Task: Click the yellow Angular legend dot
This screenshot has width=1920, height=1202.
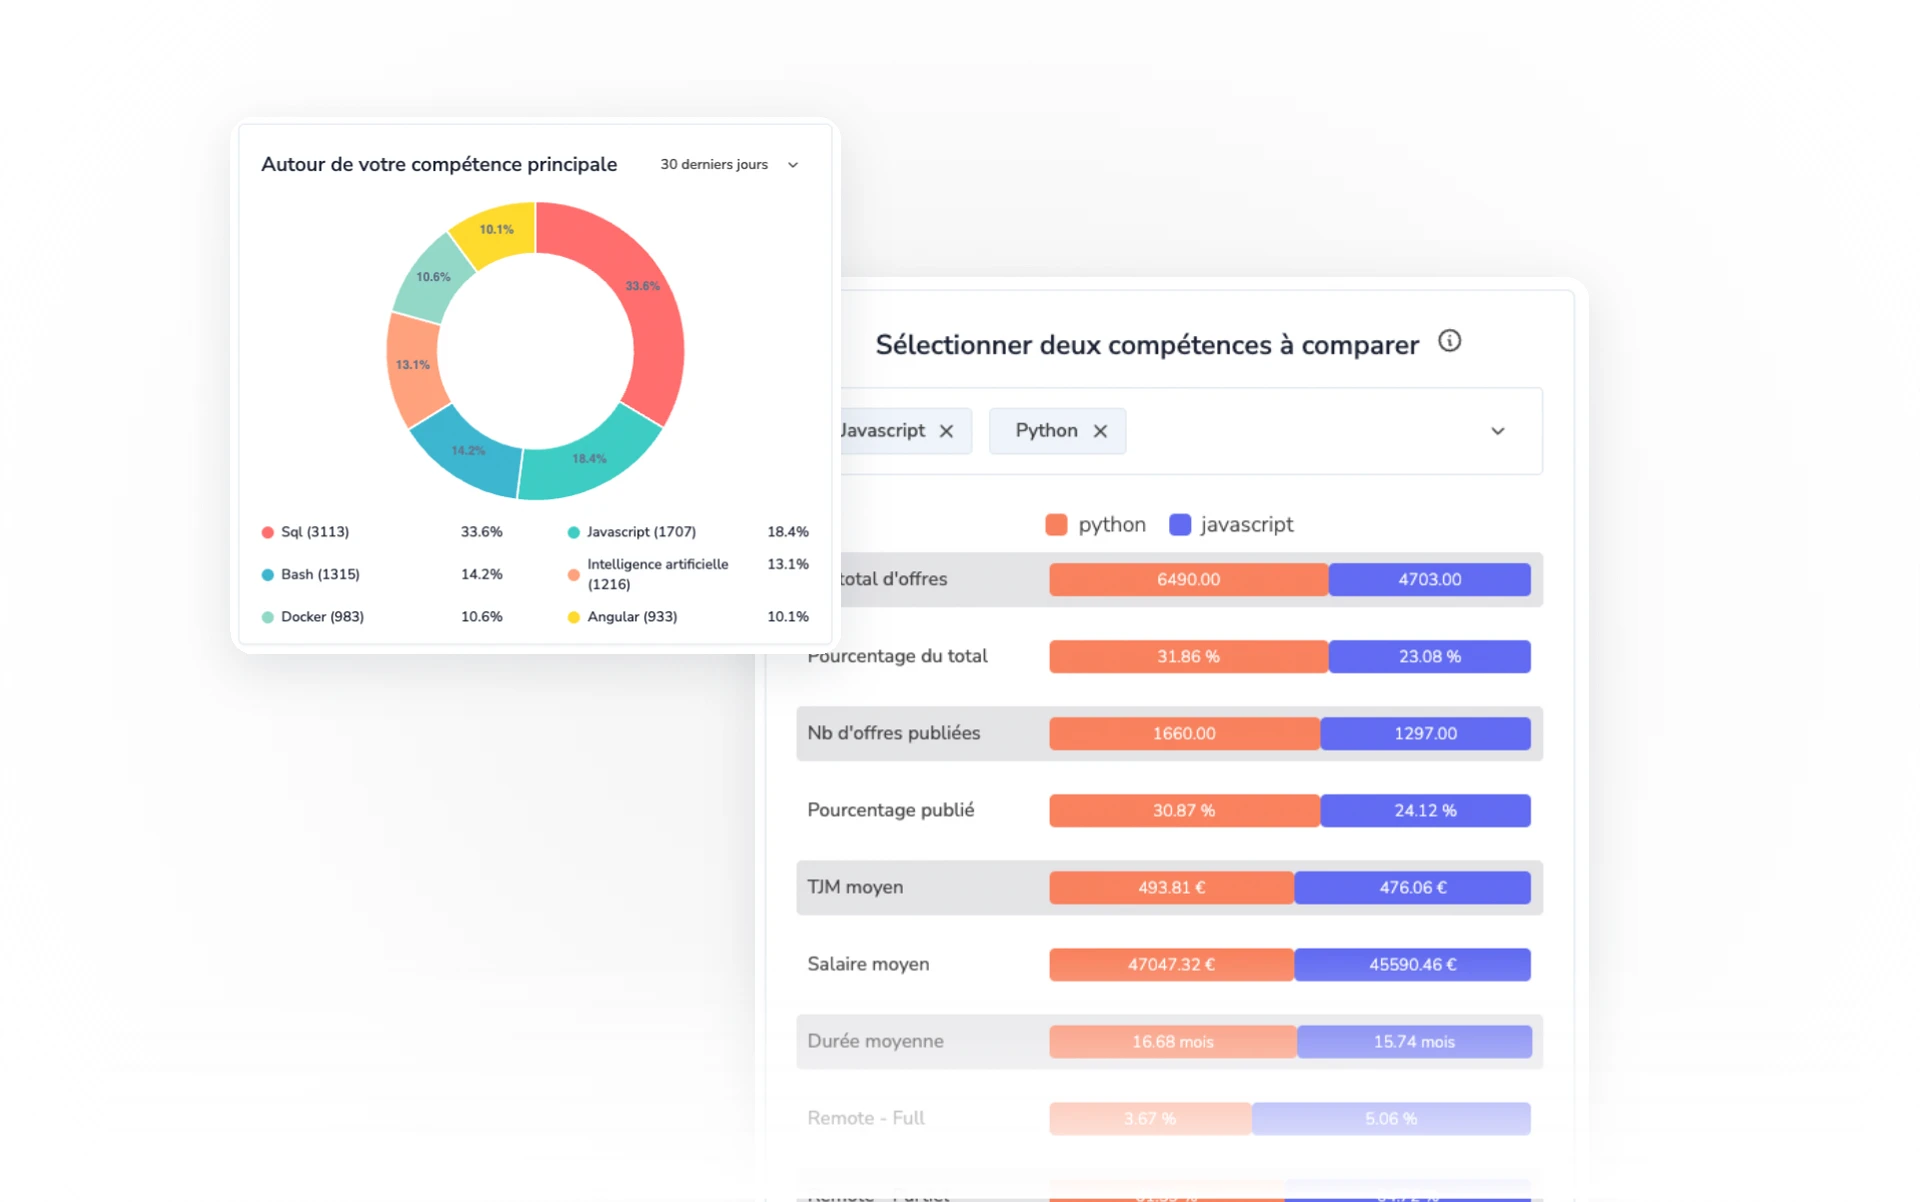Action: pos(573,617)
